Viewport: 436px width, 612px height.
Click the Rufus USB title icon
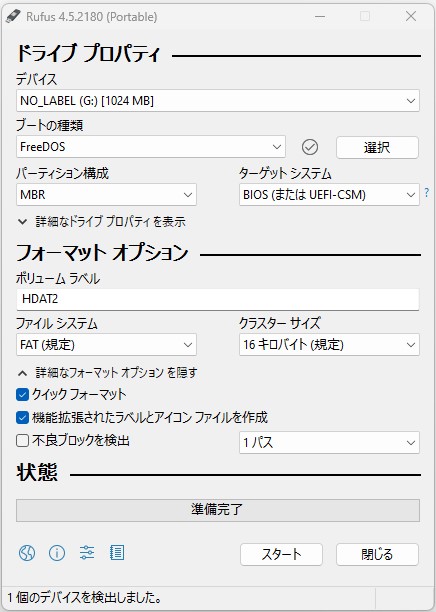click(13, 16)
